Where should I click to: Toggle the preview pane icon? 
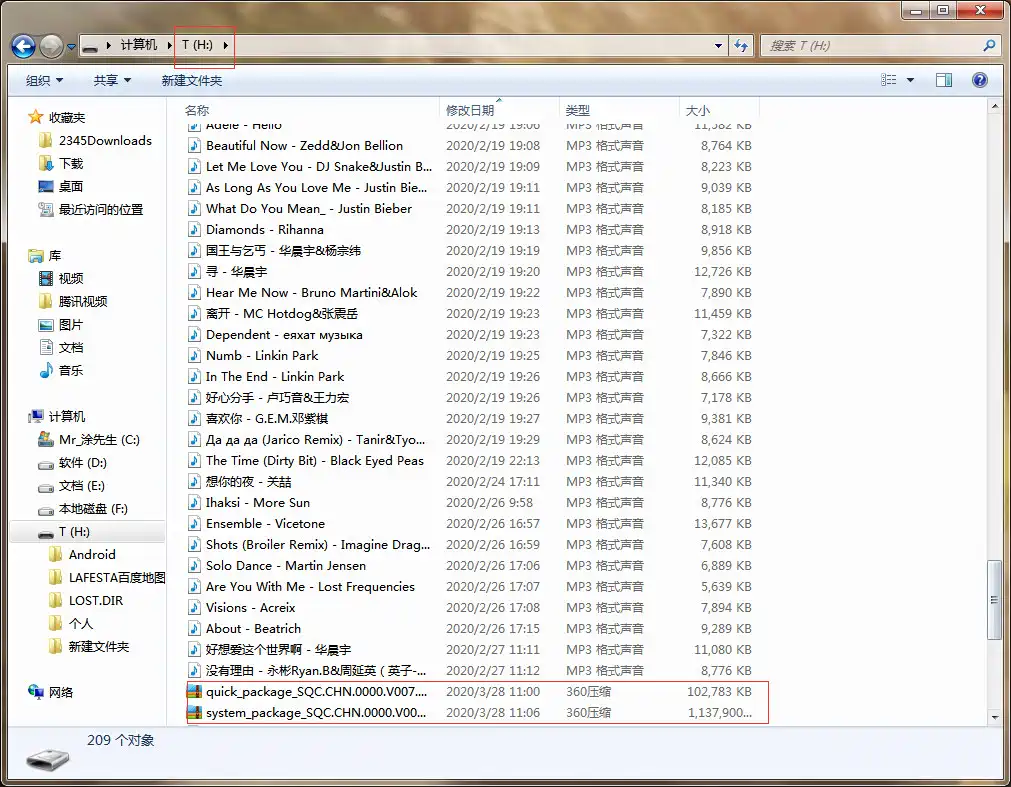tap(943, 80)
